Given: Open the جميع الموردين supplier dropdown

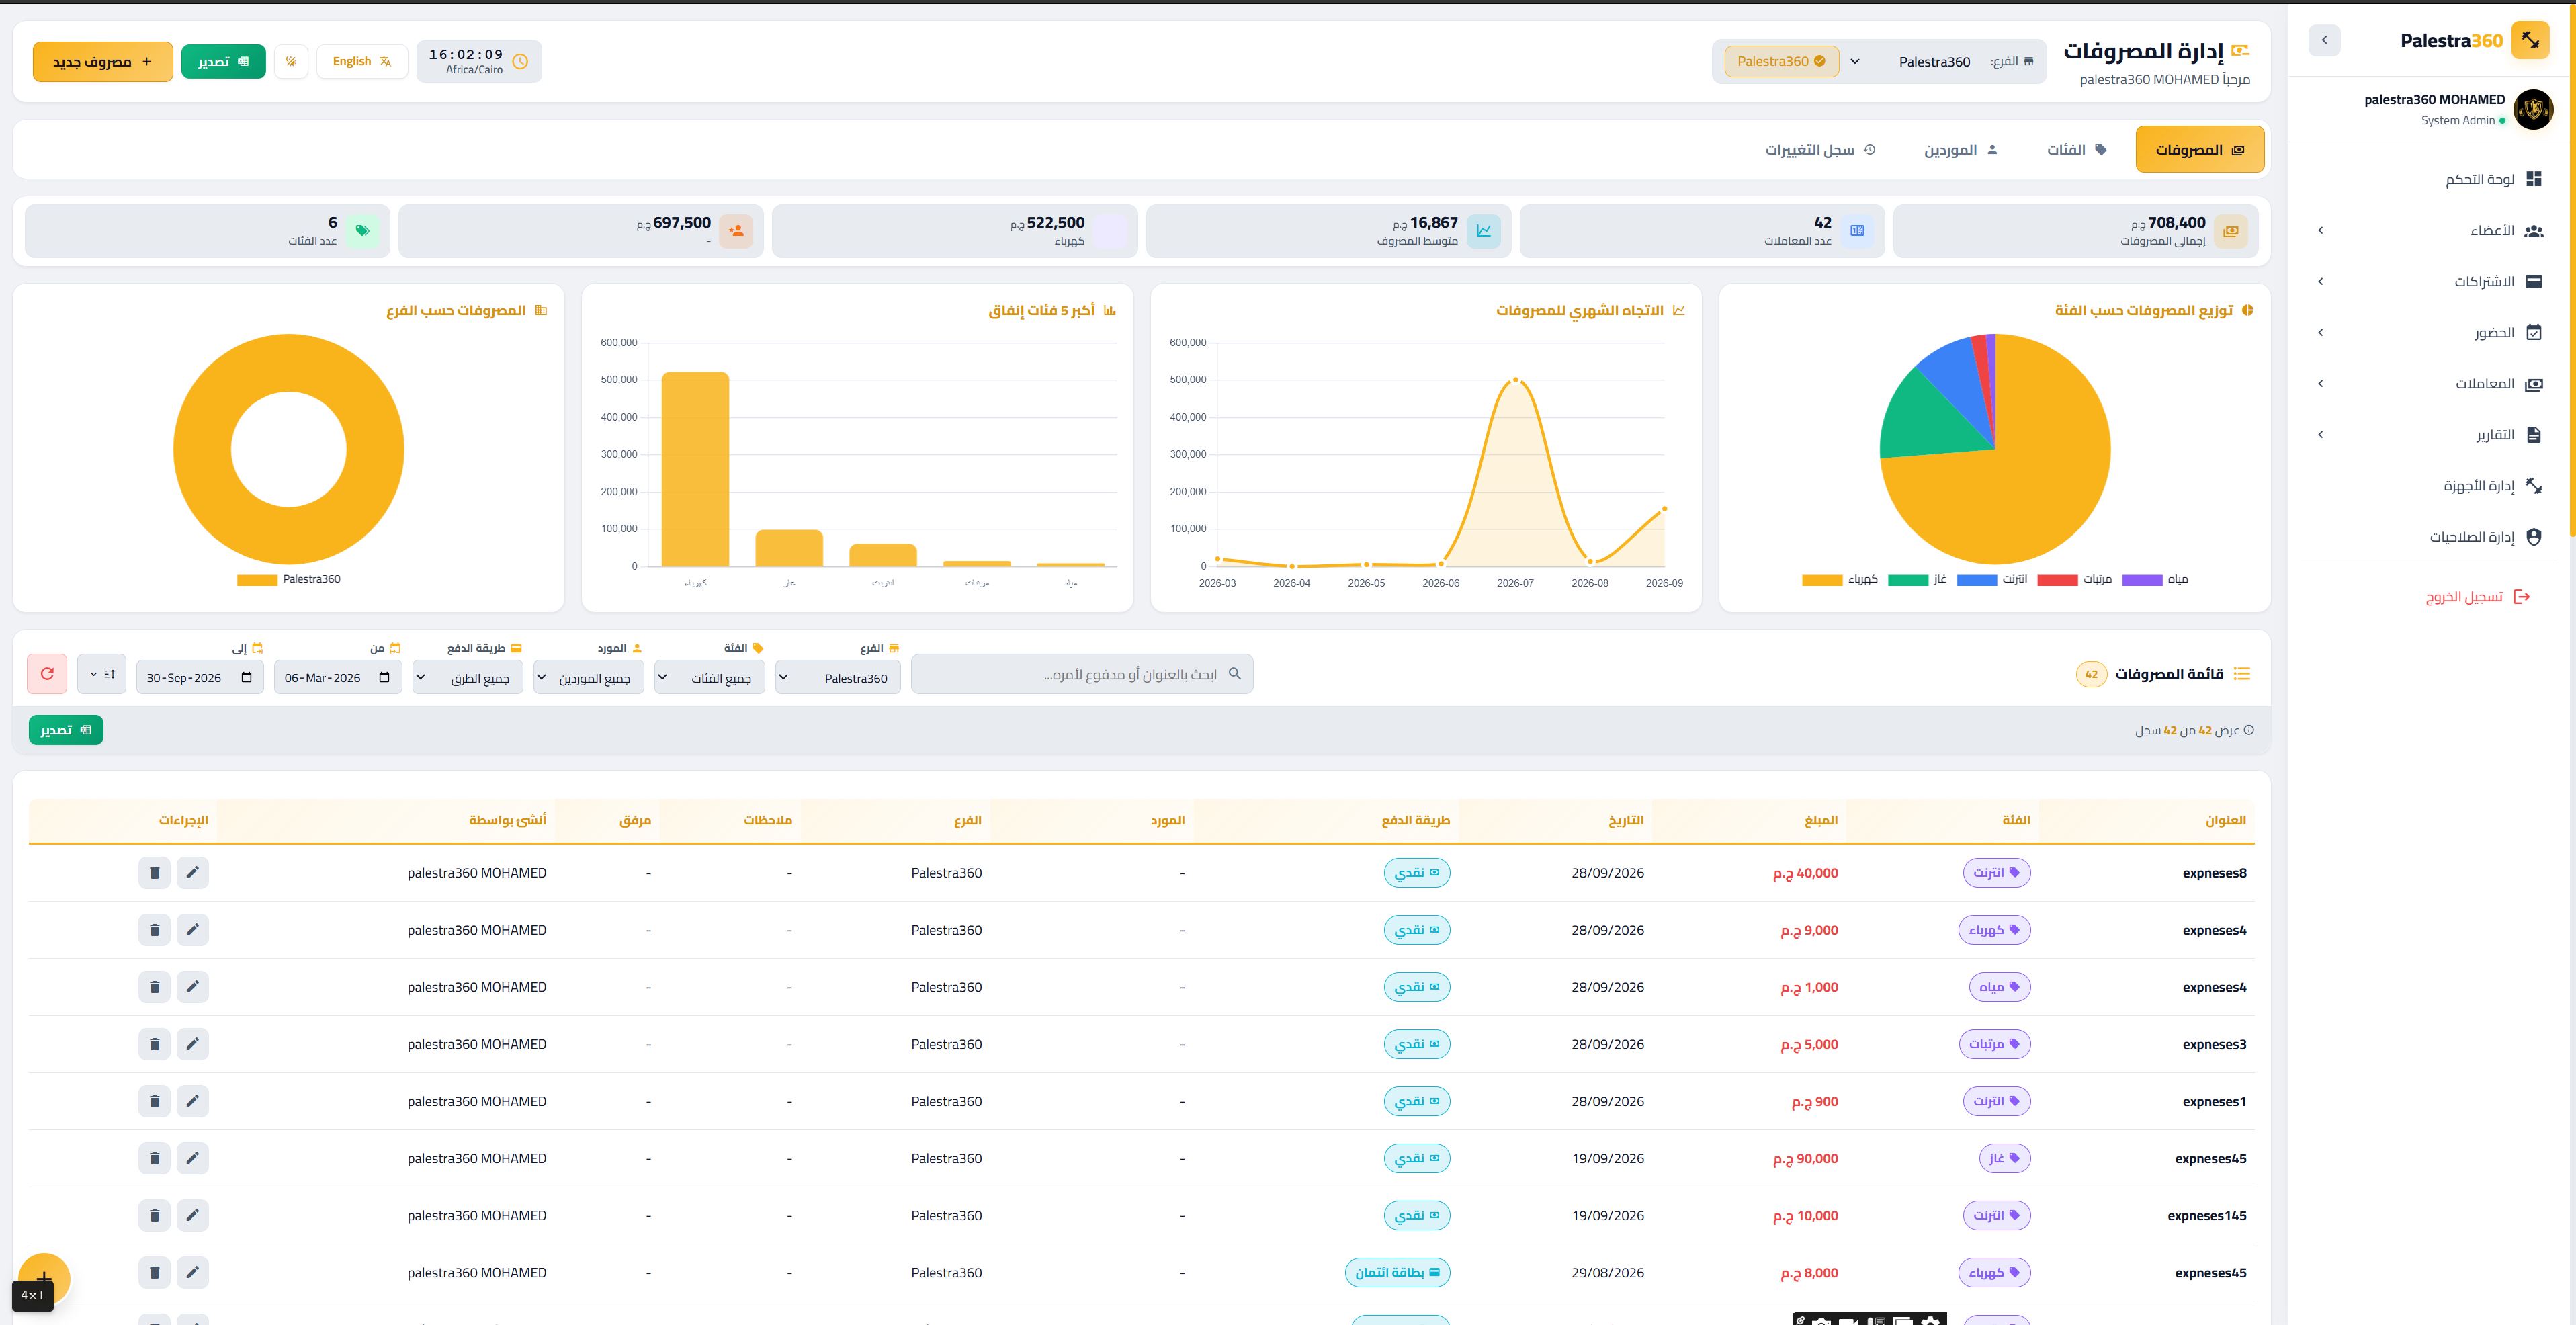Looking at the screenshot, I should (x=589, y=678).
